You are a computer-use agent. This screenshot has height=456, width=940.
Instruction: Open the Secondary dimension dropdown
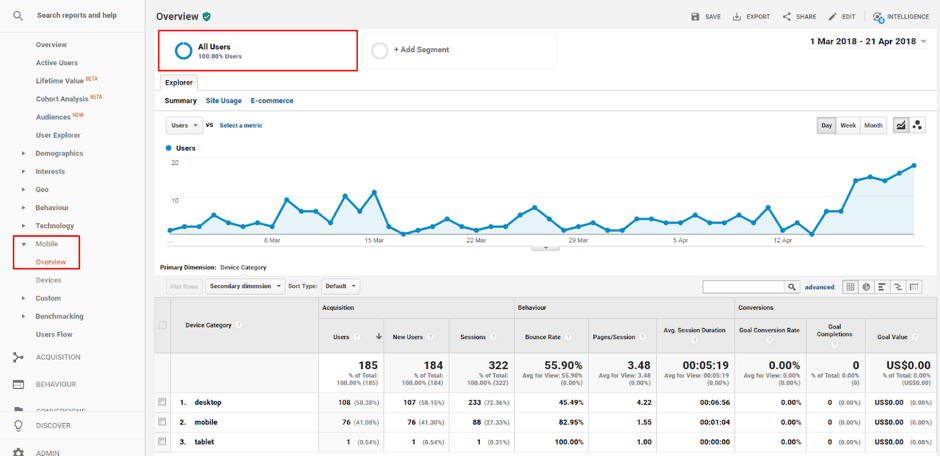tap(245, 286)
